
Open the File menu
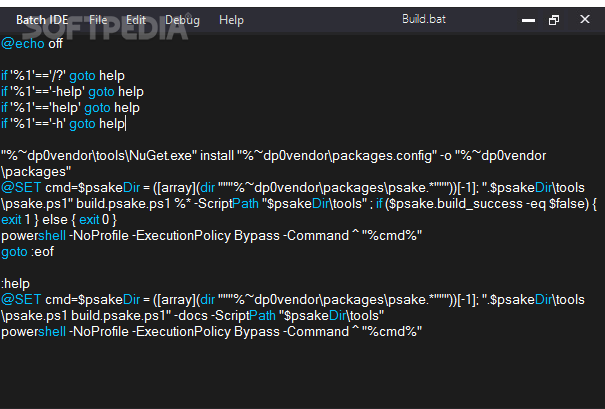click(x=98, y=20)
